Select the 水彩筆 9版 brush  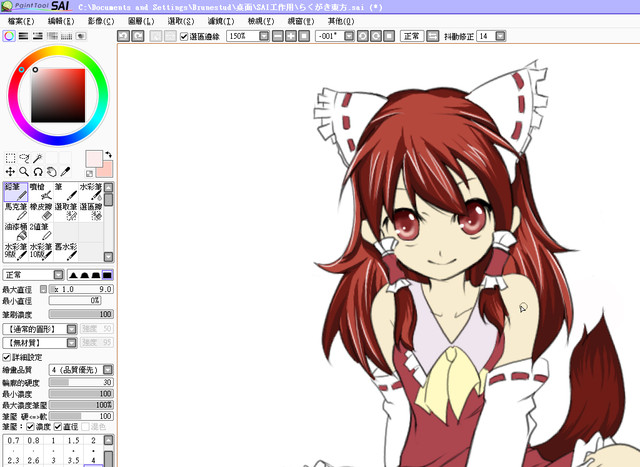[16, 251]
